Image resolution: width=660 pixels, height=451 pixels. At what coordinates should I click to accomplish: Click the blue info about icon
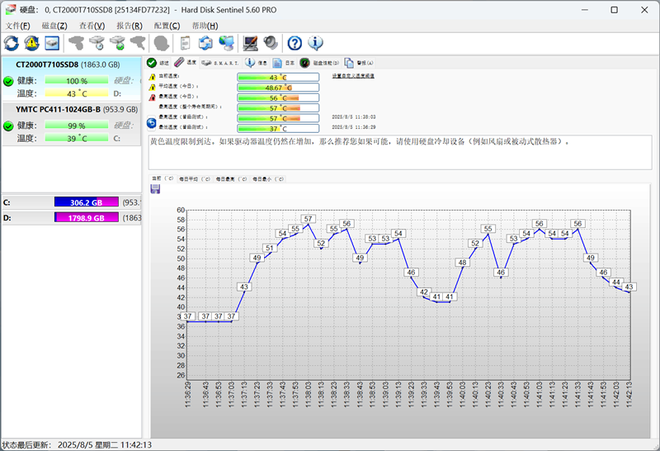pyautogui.click(x=316, y=43)
